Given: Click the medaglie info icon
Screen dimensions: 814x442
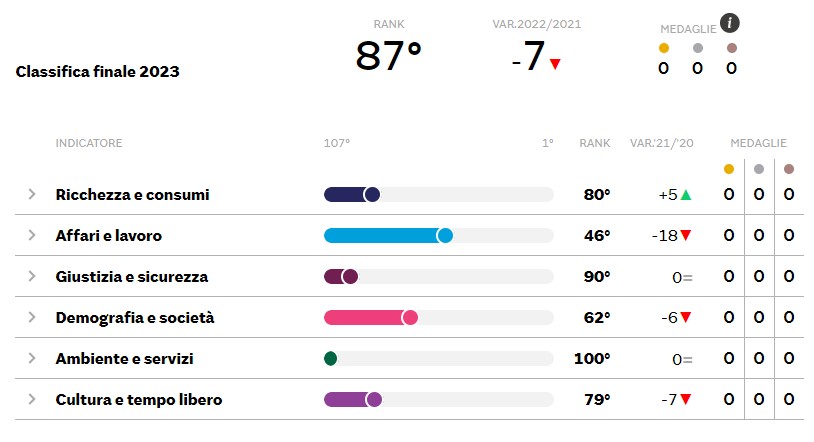Looking at the screenshot, I should pos(729,23).
